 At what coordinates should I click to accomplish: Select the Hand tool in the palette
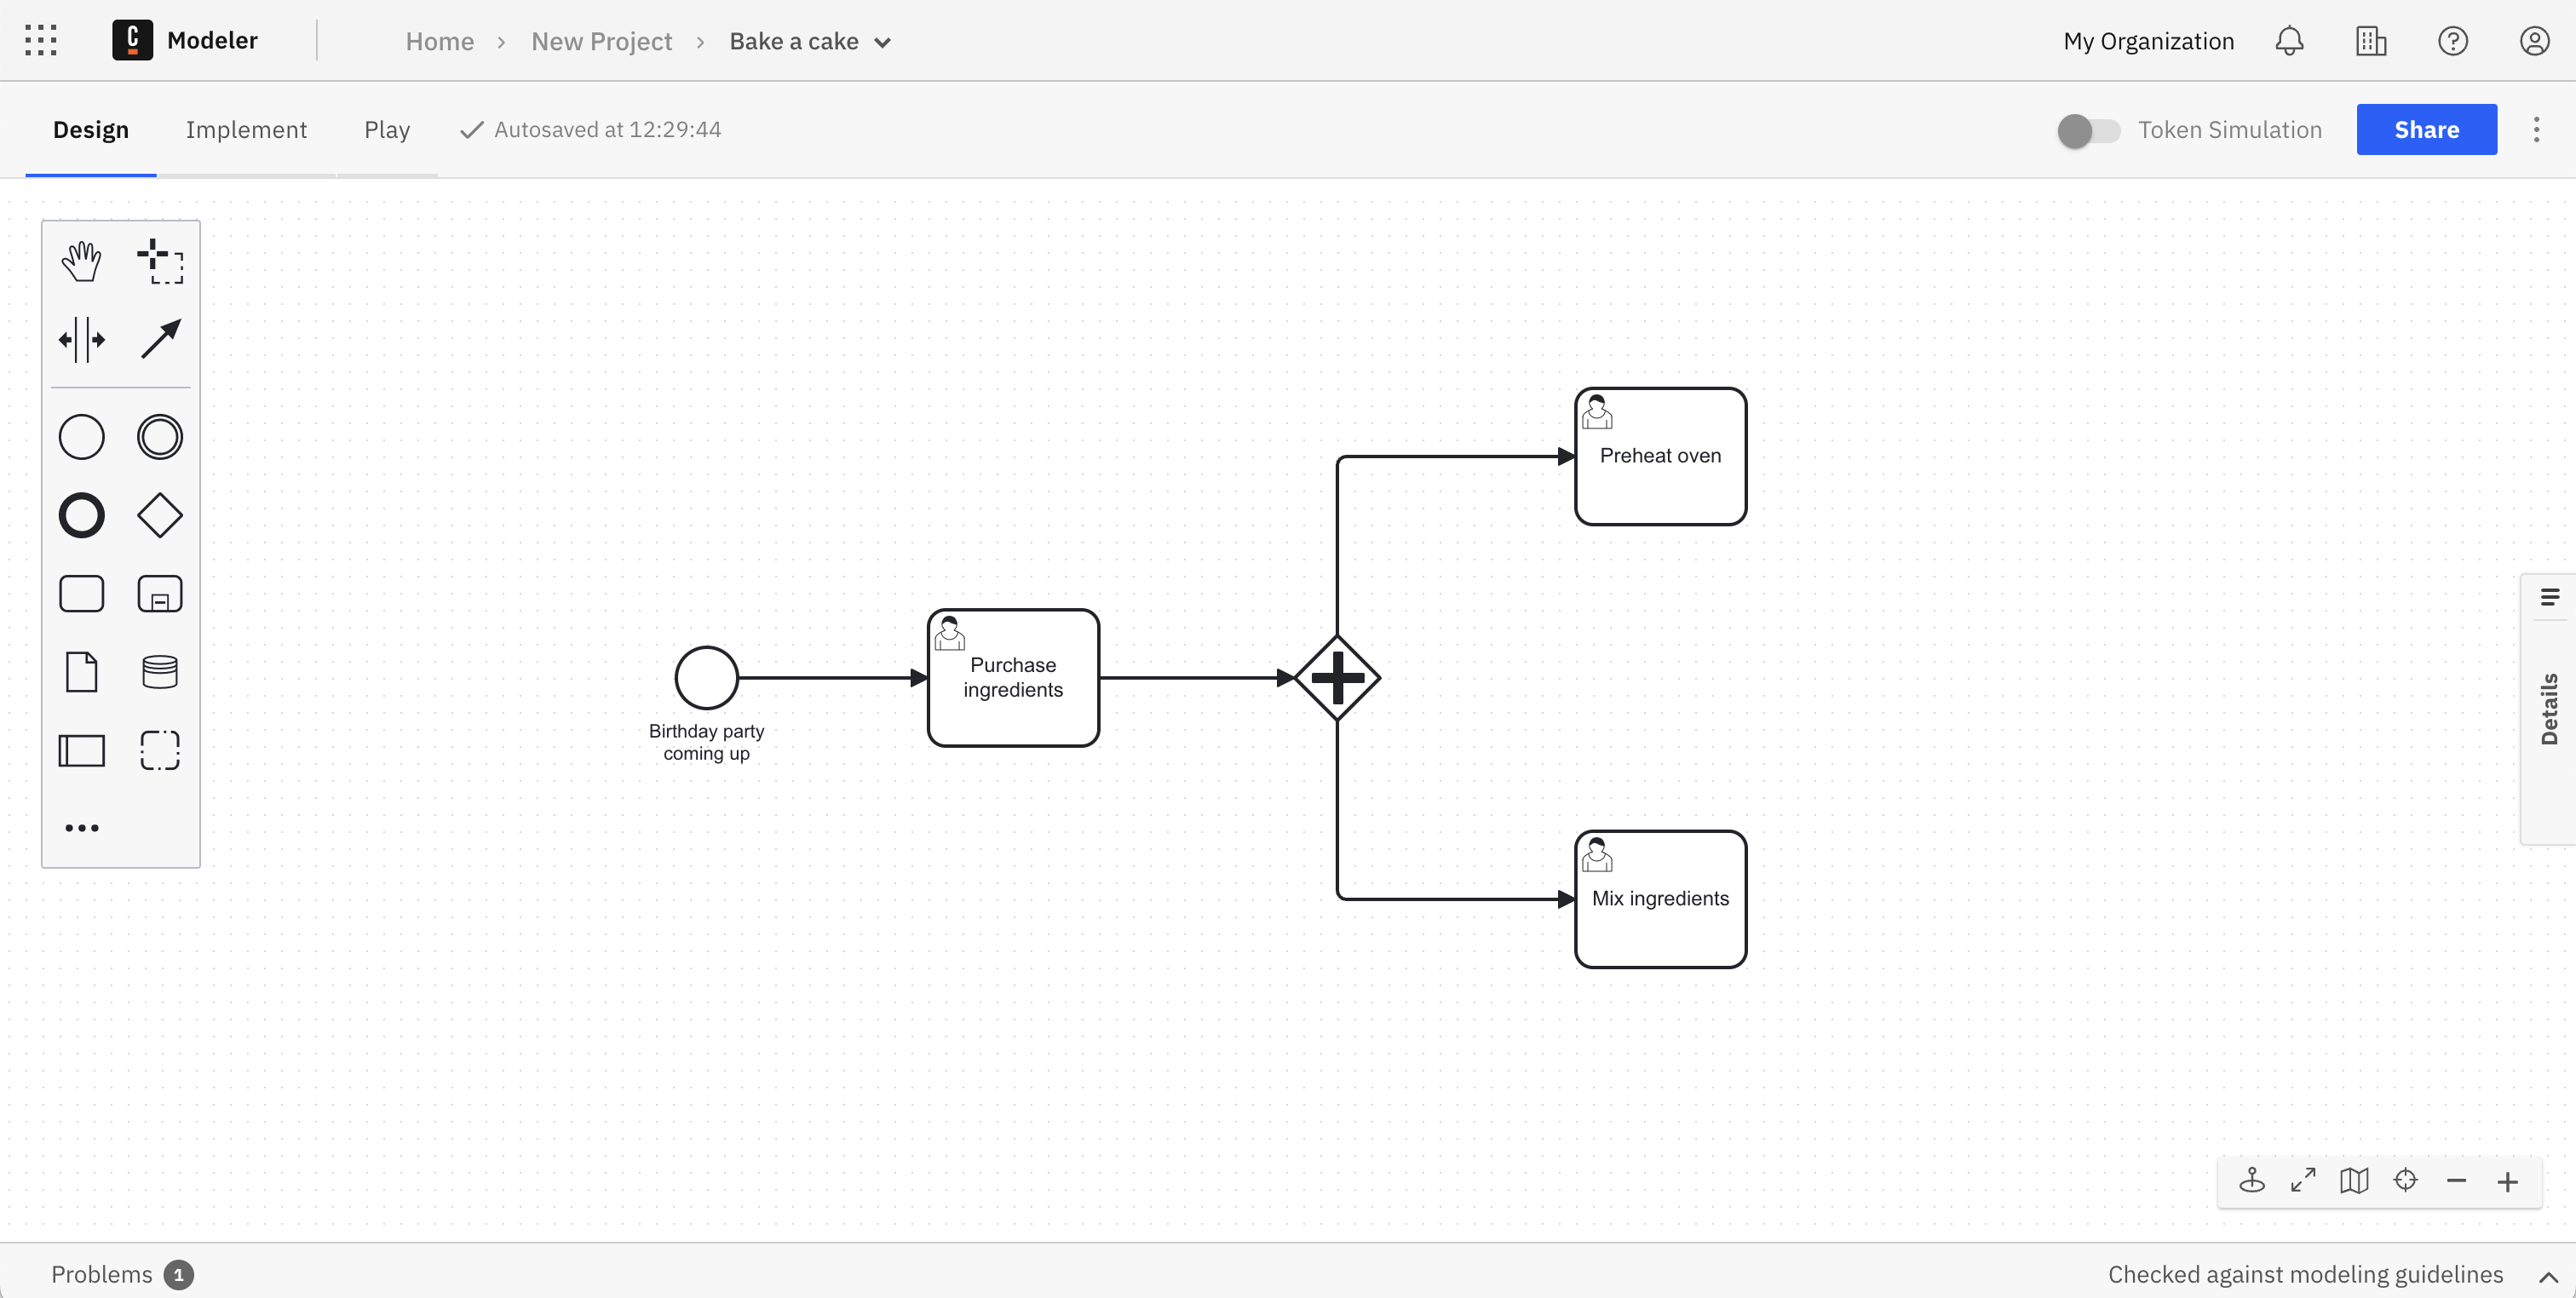coord(81,261)
